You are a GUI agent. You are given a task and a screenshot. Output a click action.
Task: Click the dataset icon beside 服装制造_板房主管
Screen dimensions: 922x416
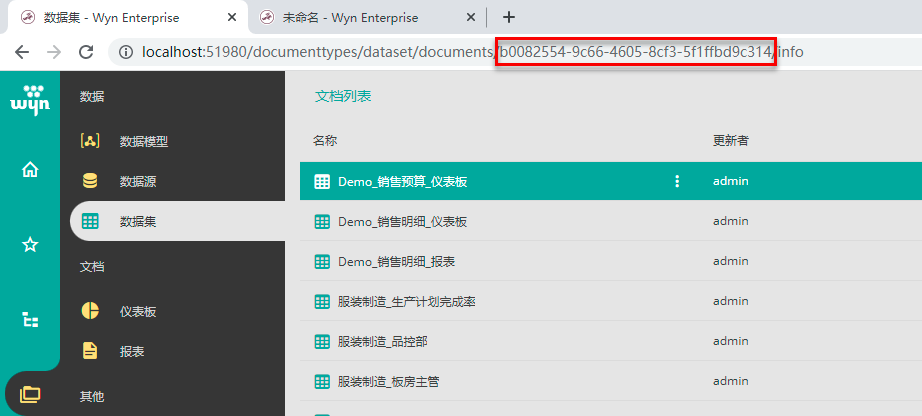pyautogui.click(x=322, y=381)
